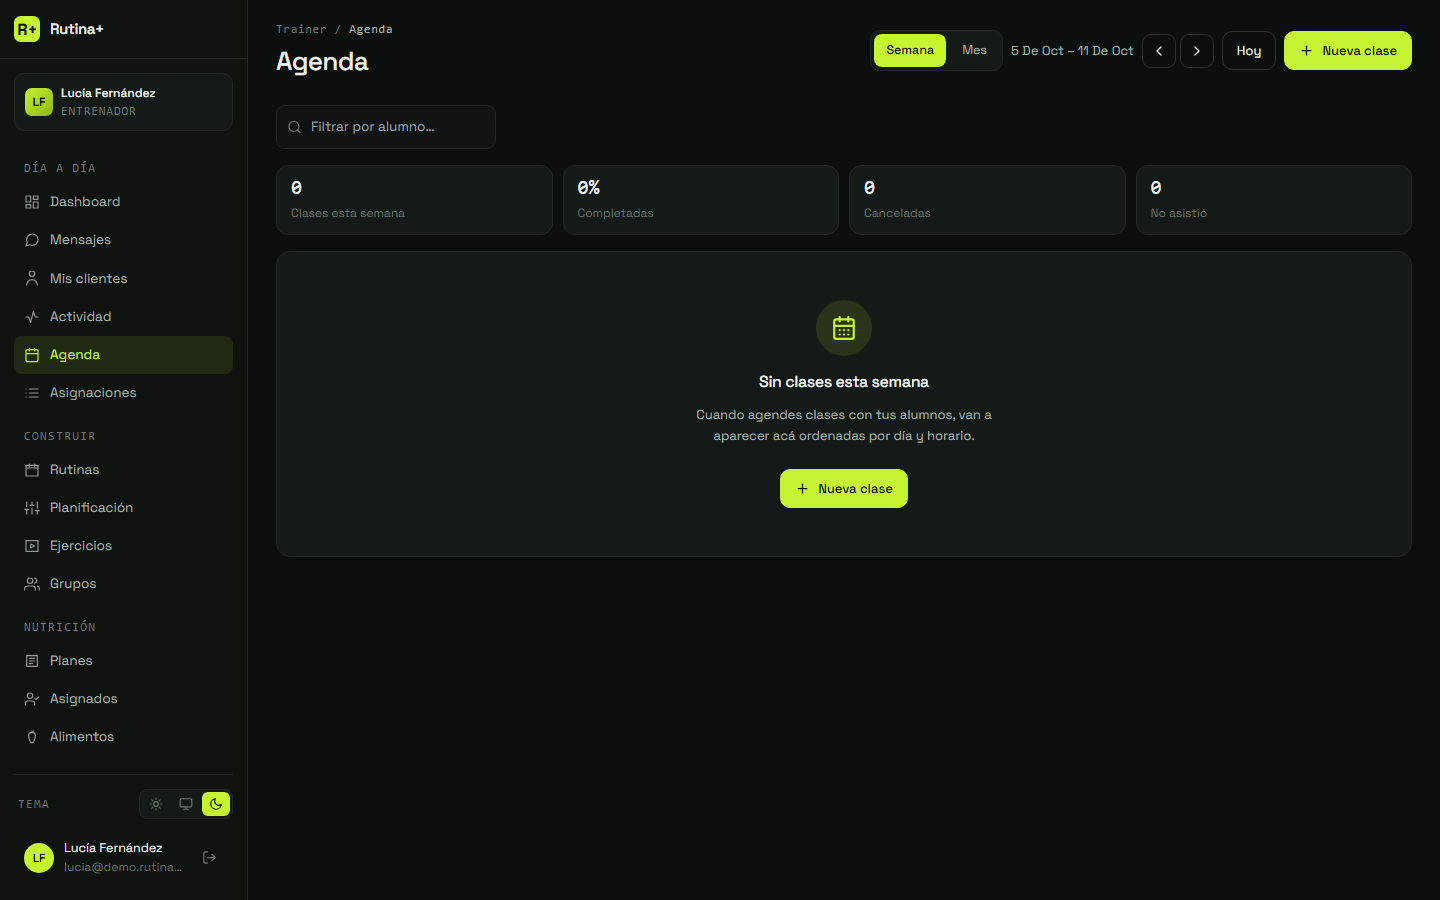
Task: Open Rutinas under Construir
Action: coord(123,470)
